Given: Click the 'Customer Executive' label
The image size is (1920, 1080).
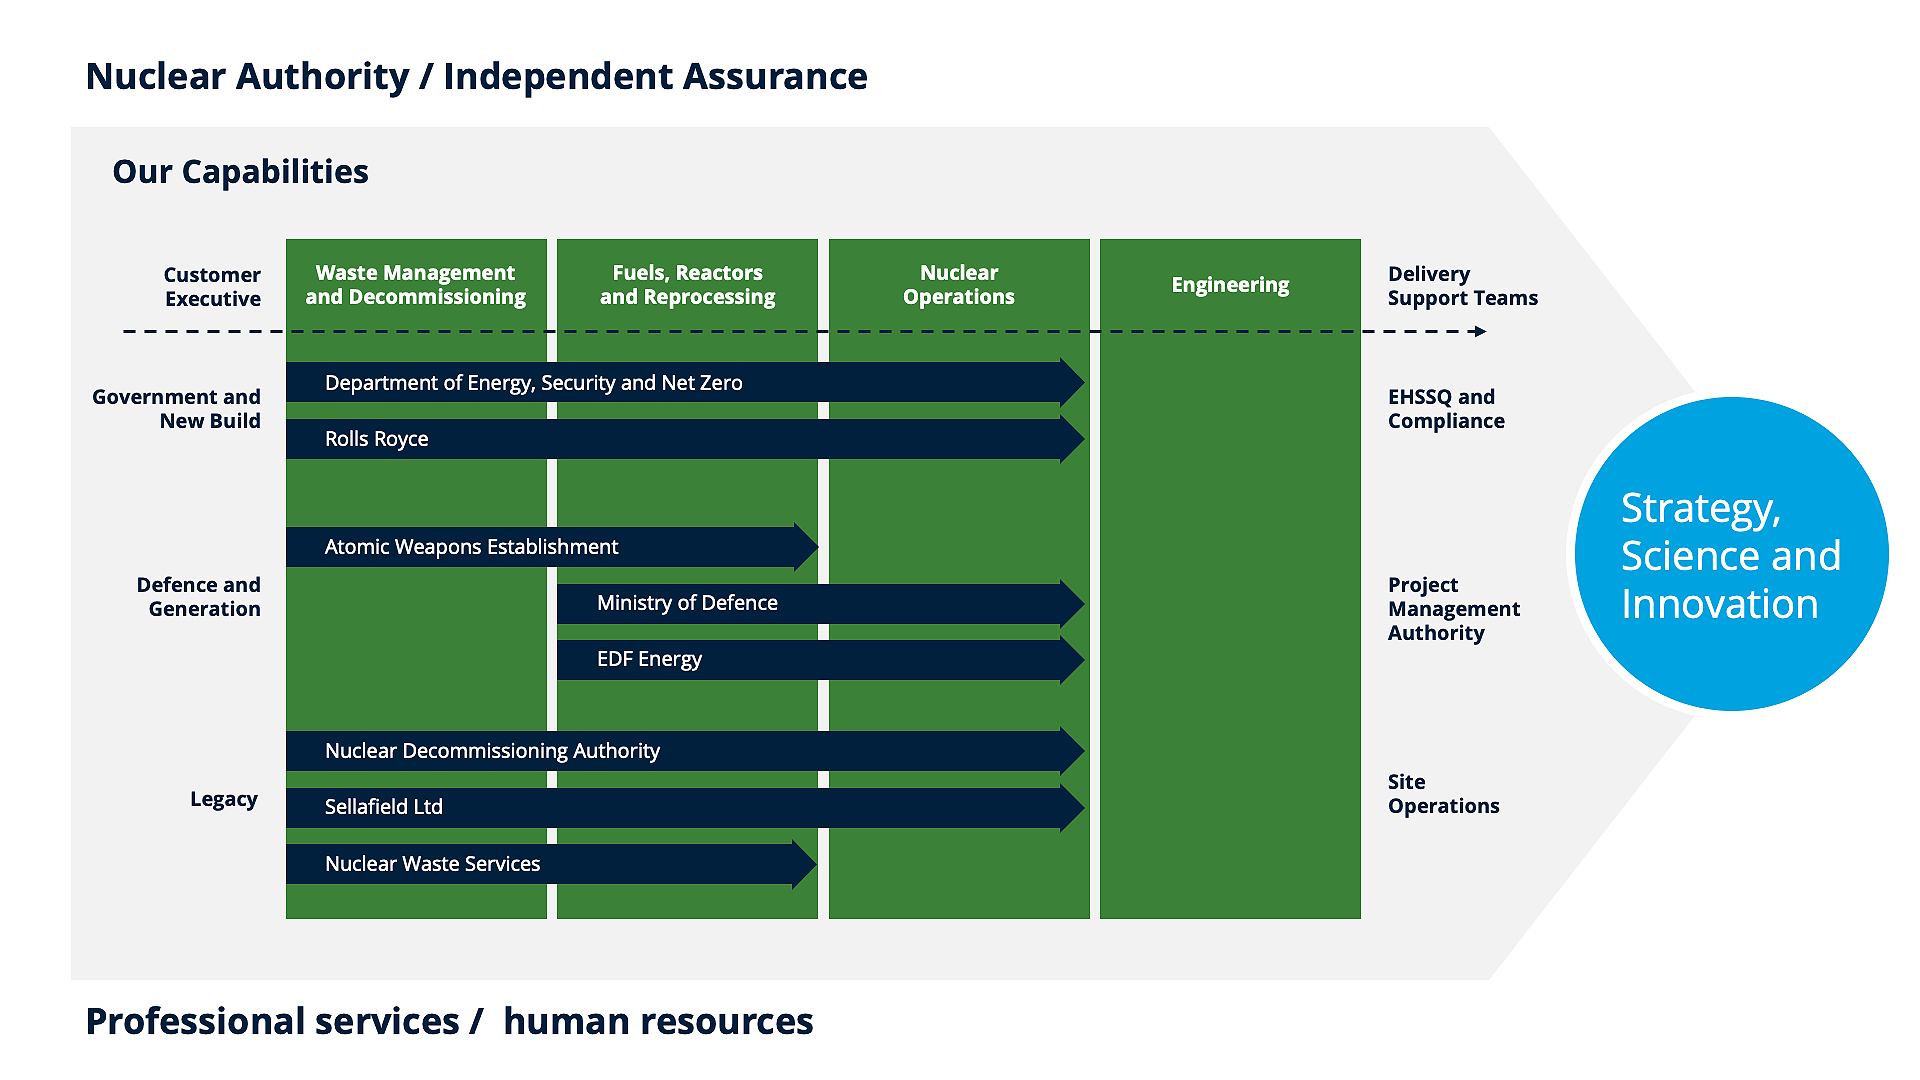Looking at the screenshot, I should [x=212, y=286].
